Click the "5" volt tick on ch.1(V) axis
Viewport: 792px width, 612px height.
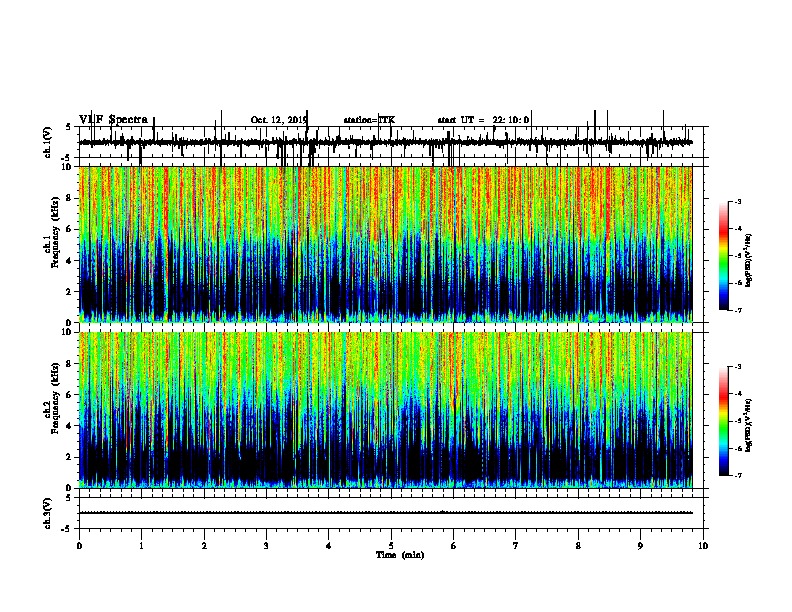click(x=68, y=127)
